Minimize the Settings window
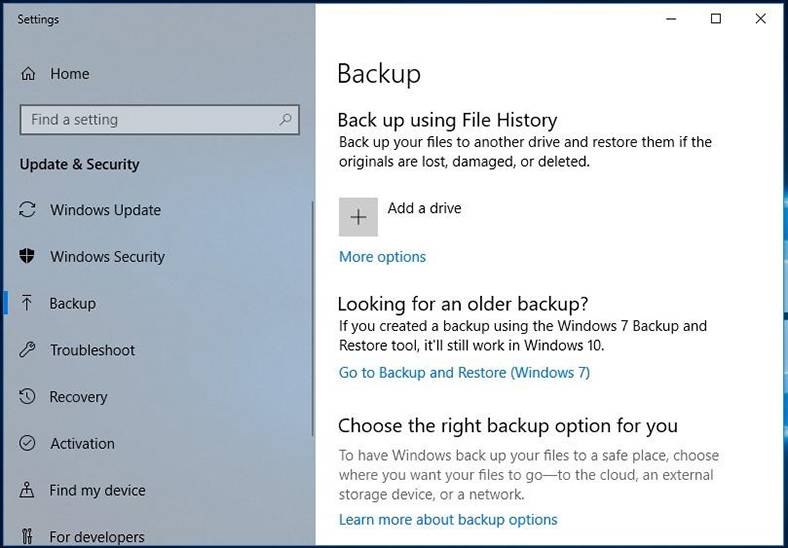The height and width of the screenshot is (548, 788). pyautogui.click(x=671, y=19)
